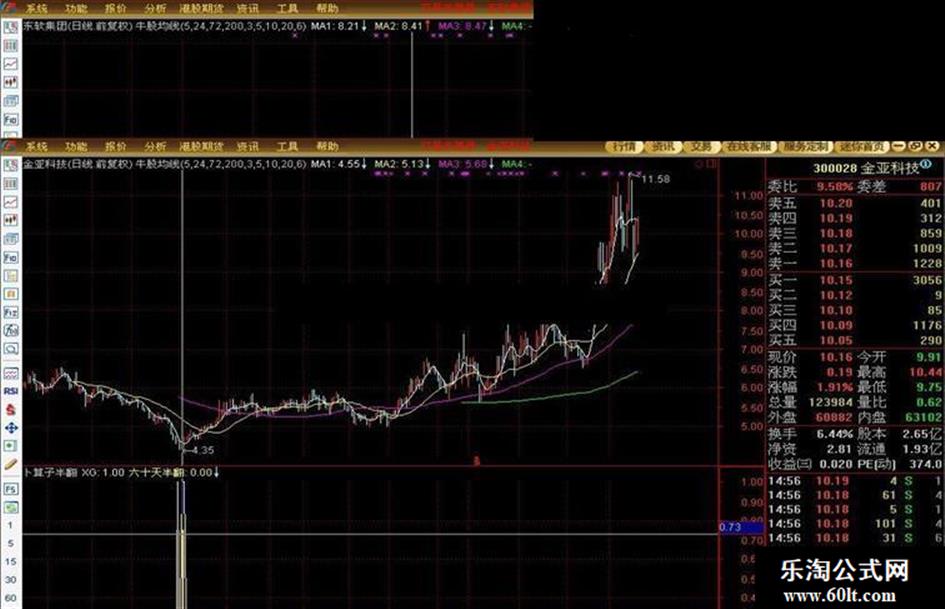Click the 买一 10.15 order row
945x609 pixels.
(855, 280)
